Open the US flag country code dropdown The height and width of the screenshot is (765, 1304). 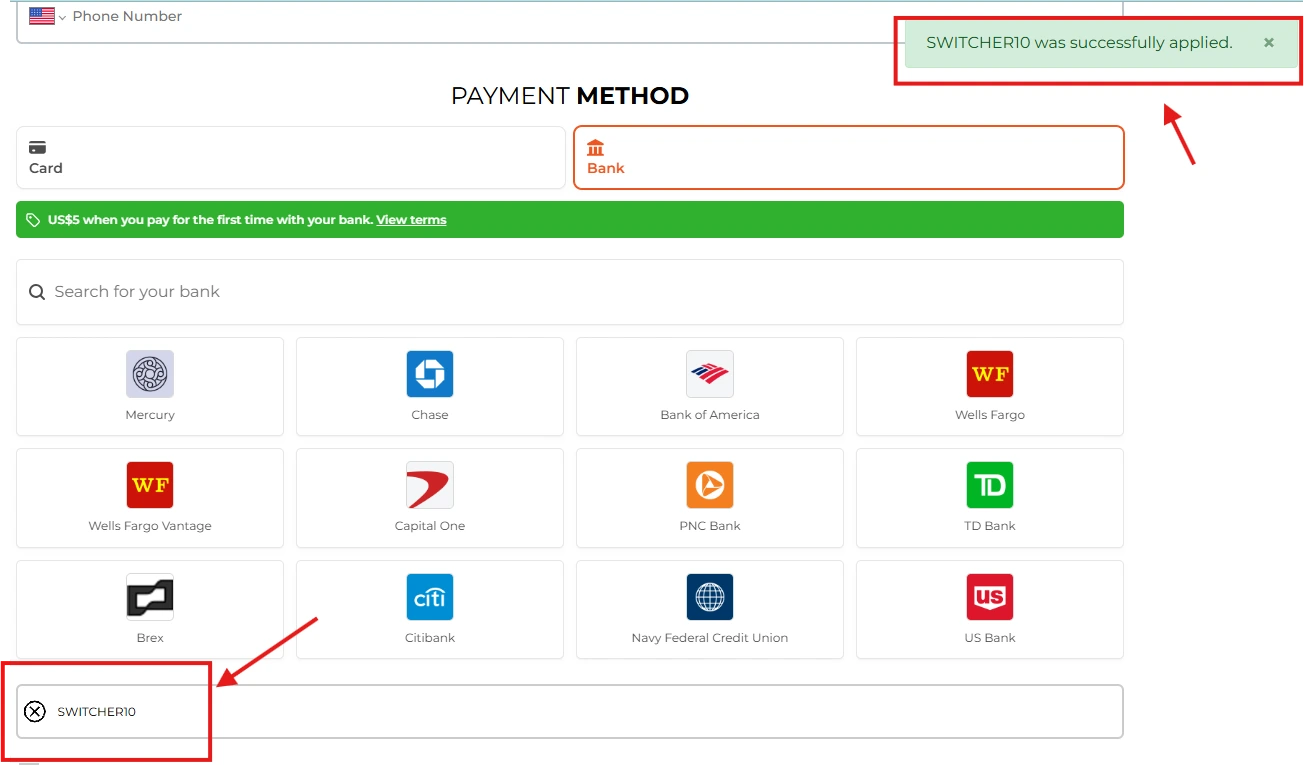pyautogui.click(x=47, y=16)
